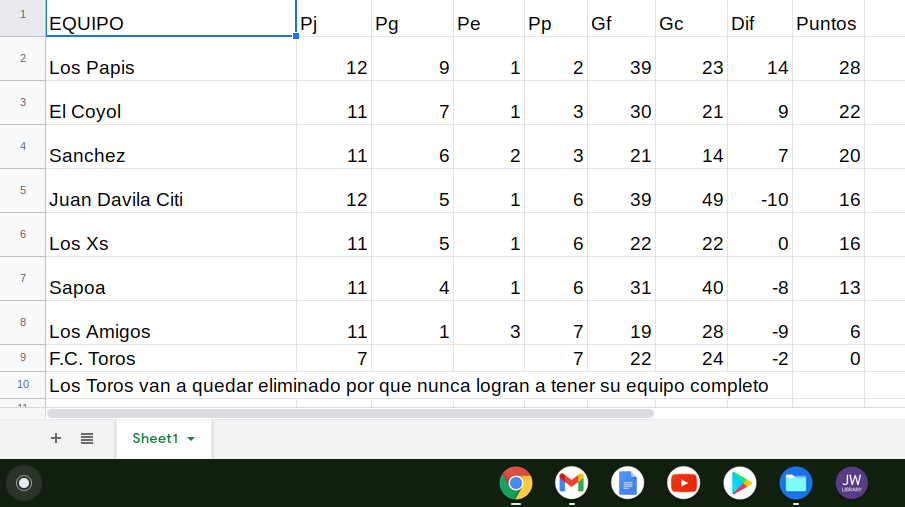The width and height of the screenshot is (905, 507).
Task: Click the add sheet plus icon
Action: pyautogui.click(x=56, y=438)
